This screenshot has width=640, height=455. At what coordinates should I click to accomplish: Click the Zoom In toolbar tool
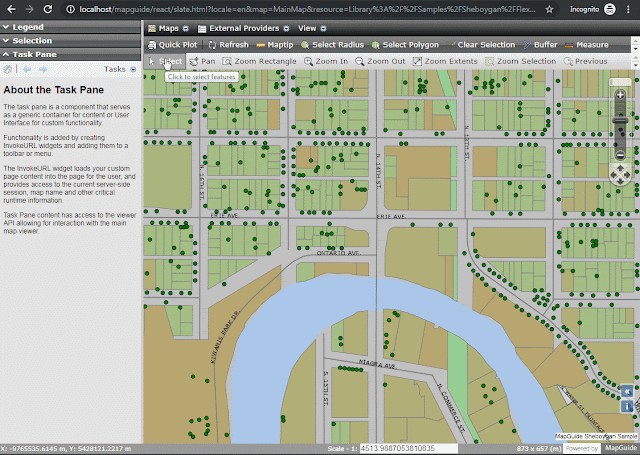coord(326,61)
